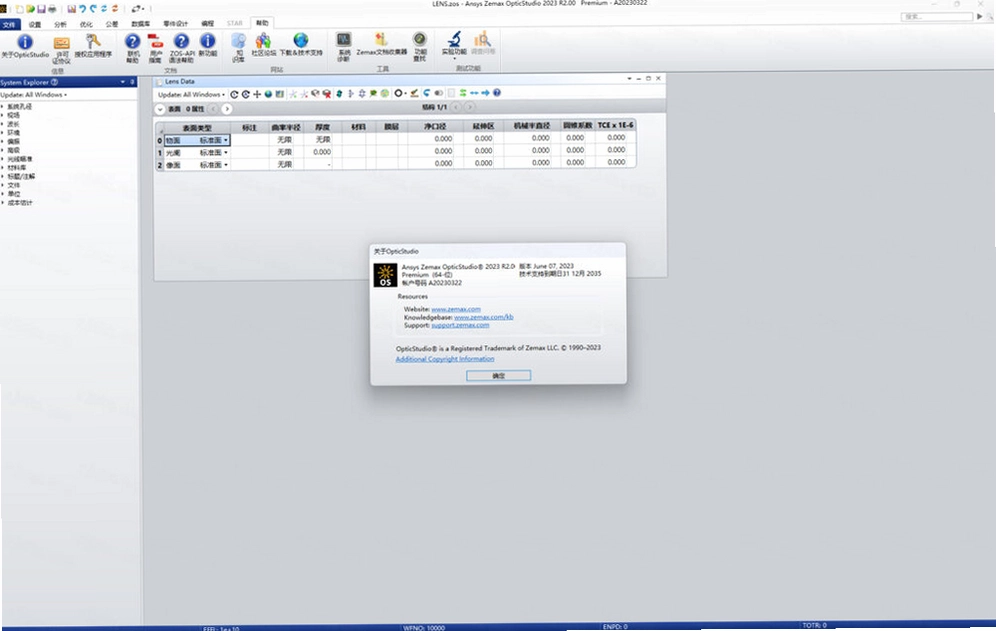Launch the Zemax文档收集器 icon
Screen dimensions: 996x631
381,40
